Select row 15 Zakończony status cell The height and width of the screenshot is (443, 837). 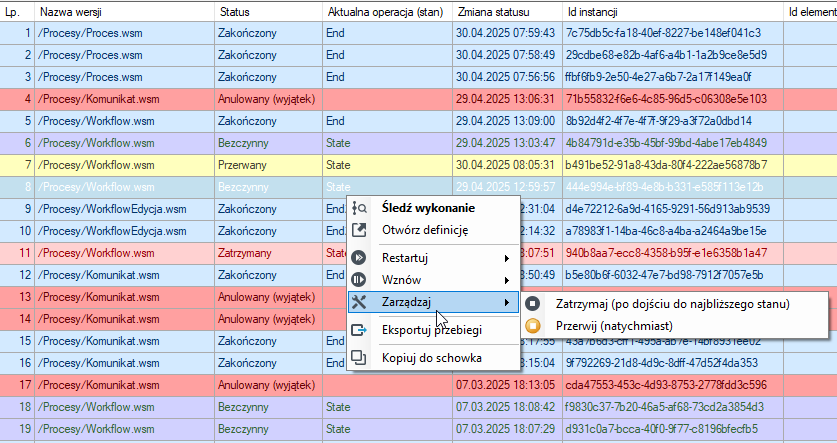click(269, 341)
